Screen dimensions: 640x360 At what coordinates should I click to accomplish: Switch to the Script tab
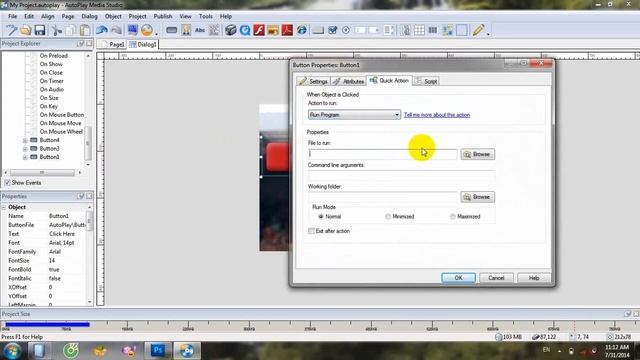(426, 81)
